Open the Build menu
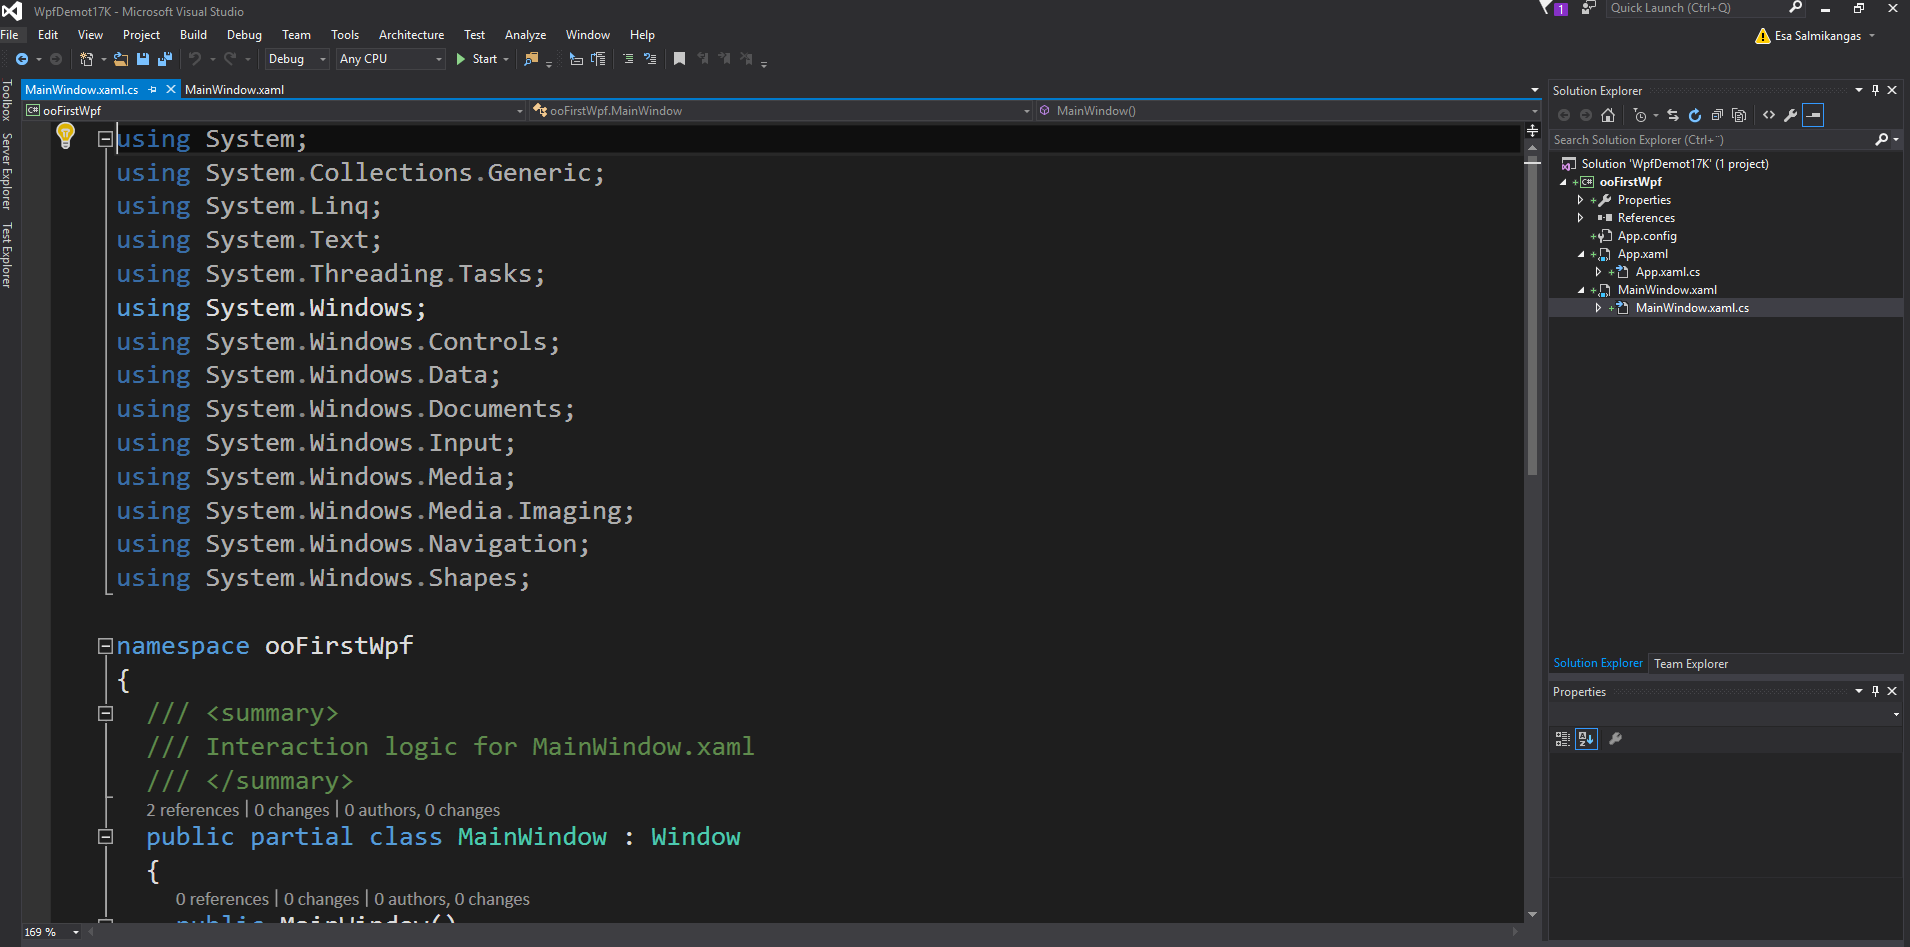 click(193, 35)
